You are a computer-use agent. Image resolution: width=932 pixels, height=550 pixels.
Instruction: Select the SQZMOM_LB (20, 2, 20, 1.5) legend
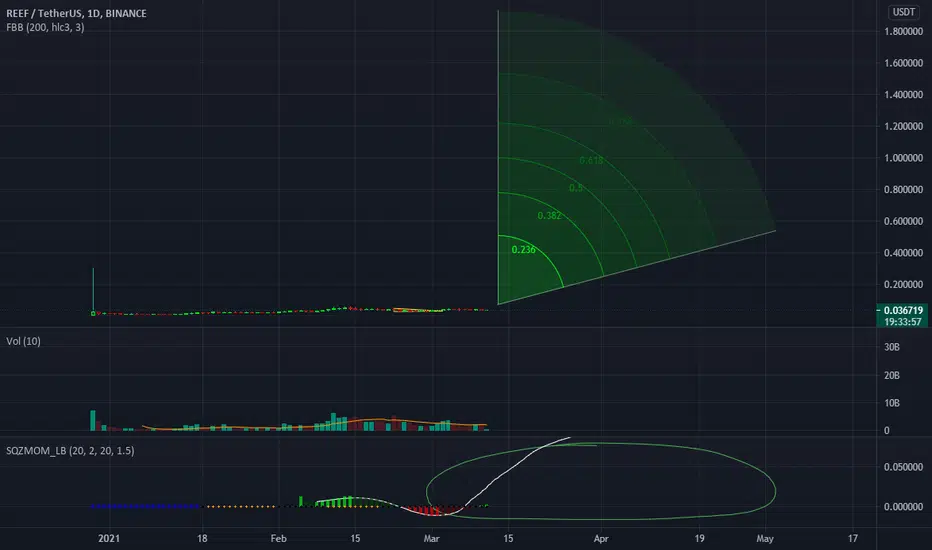pyautogui.click(x=70, y=451)
